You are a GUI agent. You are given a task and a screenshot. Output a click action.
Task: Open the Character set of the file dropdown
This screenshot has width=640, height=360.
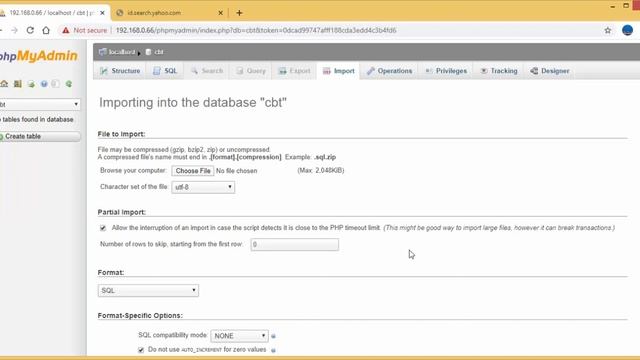click(x=203, y=187)
